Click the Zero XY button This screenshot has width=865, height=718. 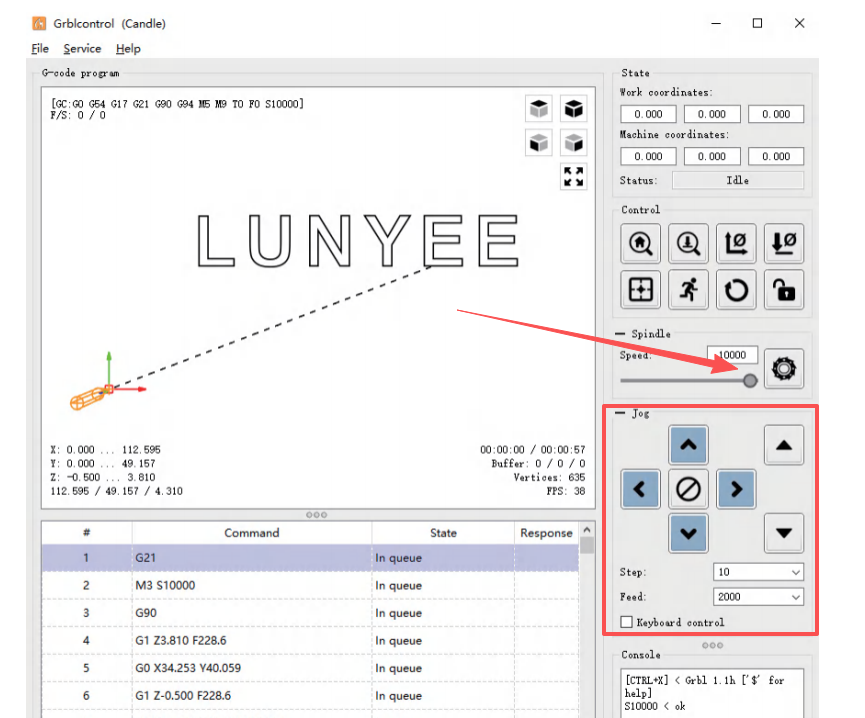[736, 243]
